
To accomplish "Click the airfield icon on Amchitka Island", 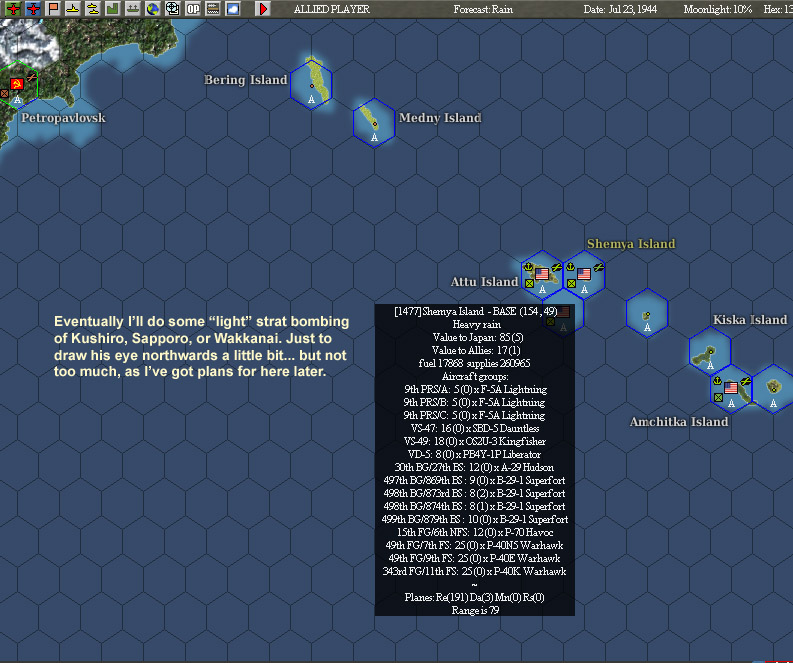I will [x=745, y=381].
